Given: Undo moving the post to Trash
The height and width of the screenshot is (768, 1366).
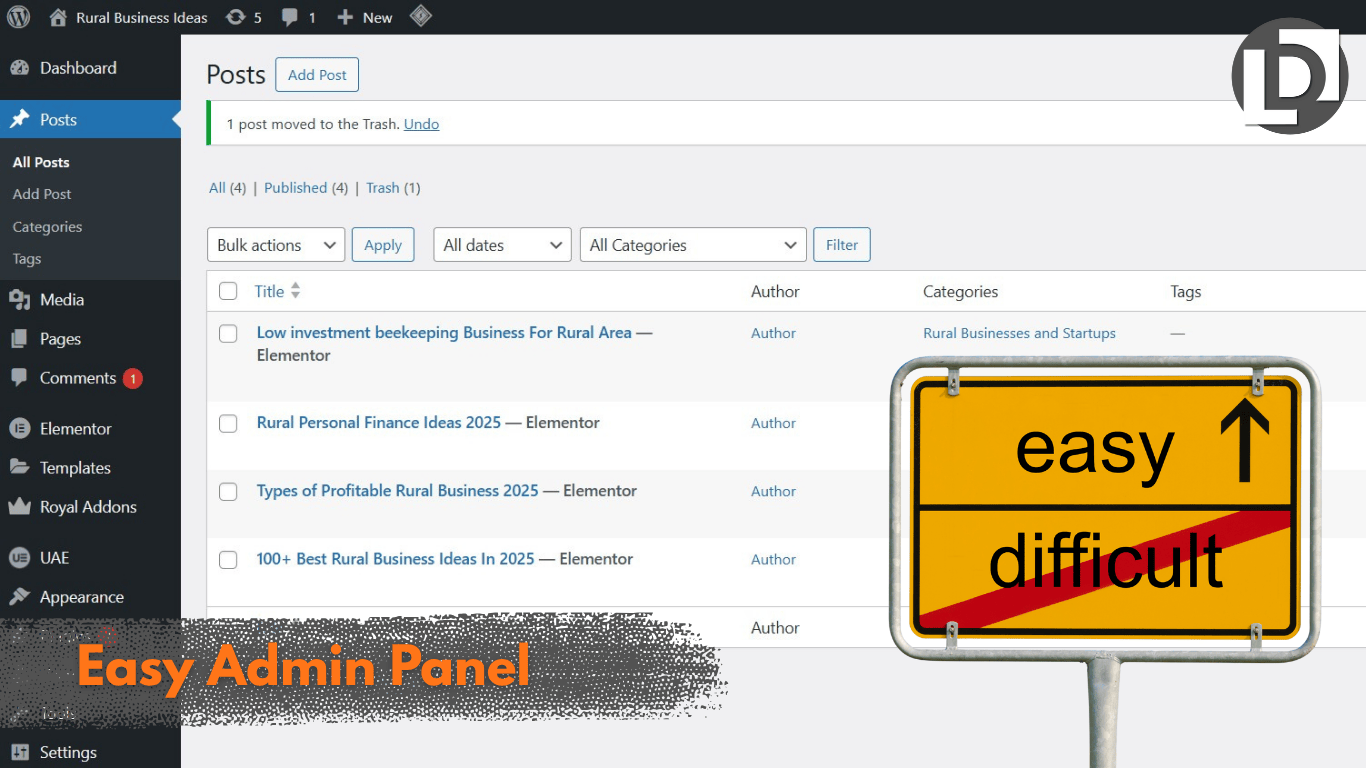Looking at the screenshot, I should coord(421,124).
